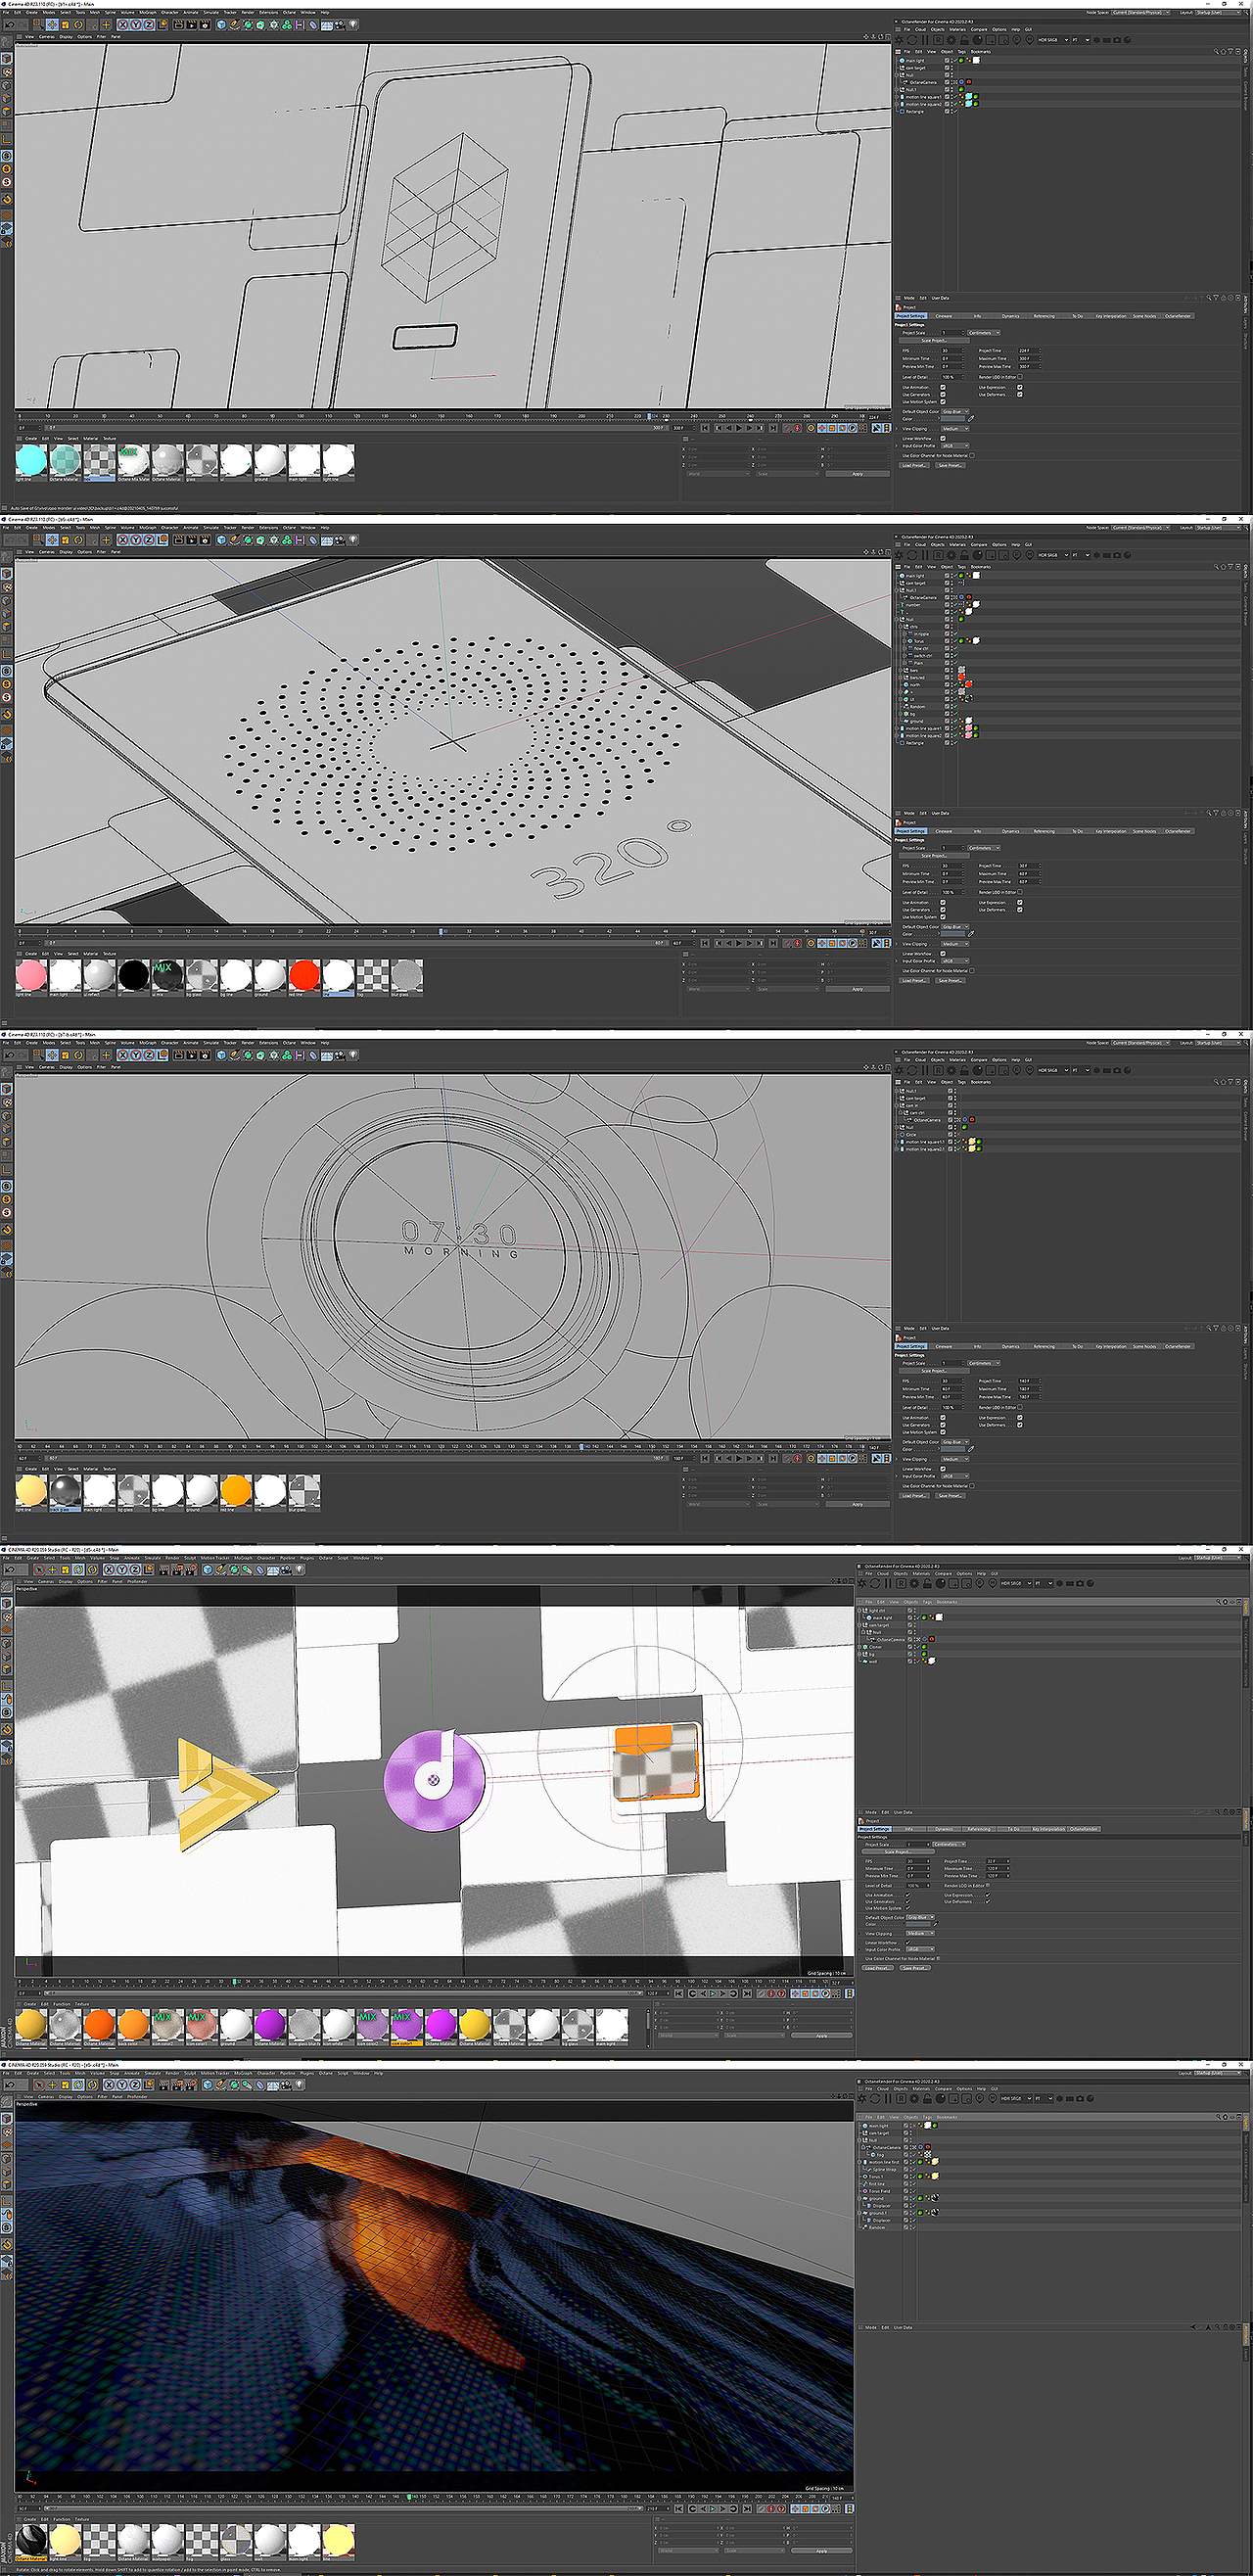This screenshot has width=1253, height=2576.
Task: Click Attribute Manager search magnifier in cube wireframe window
Action: (1209, 298)
